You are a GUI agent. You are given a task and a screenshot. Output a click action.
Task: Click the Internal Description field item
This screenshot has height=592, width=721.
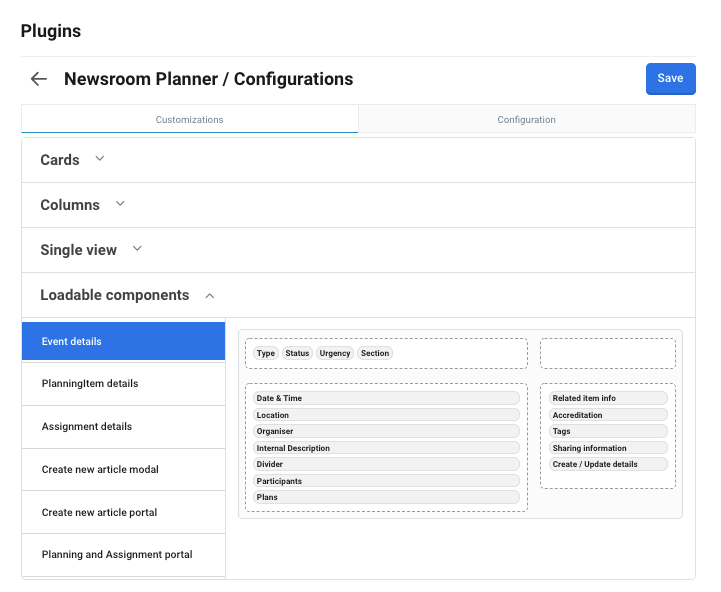(x=386, y=448)
